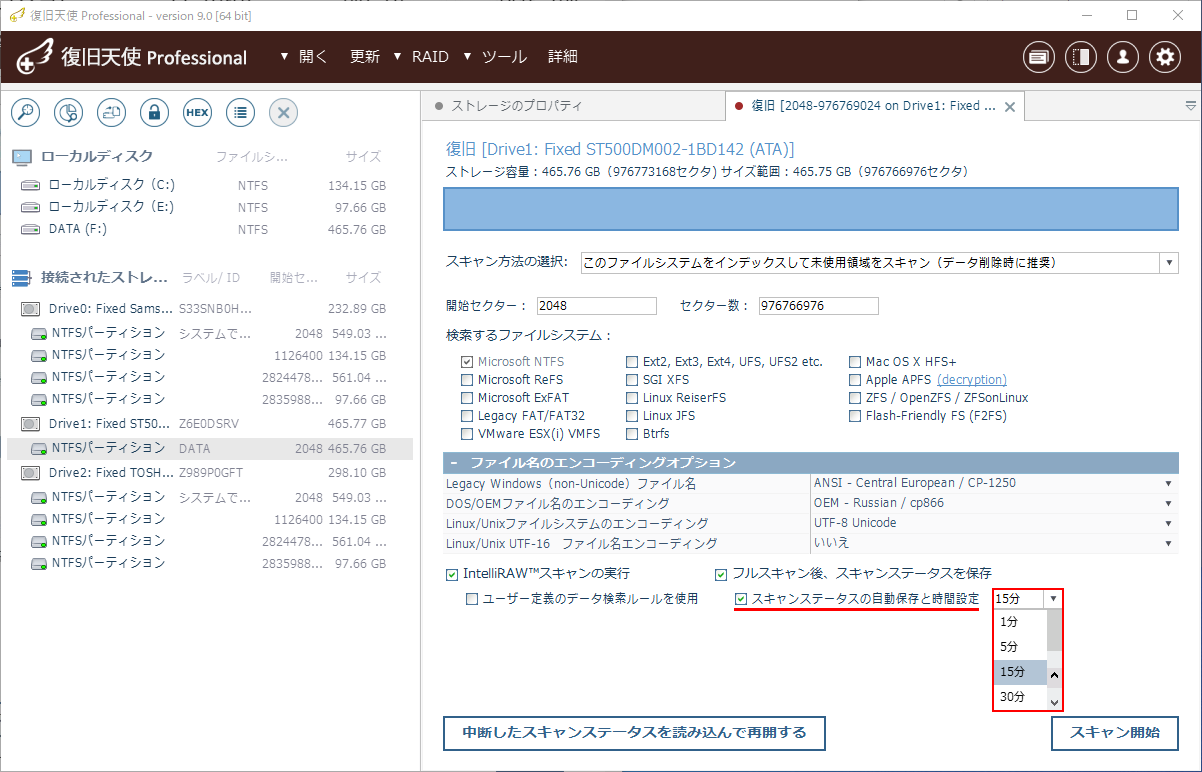
Task: Check the VMware ESX(i) VMFS checkbox
Action: pos(467,434)
